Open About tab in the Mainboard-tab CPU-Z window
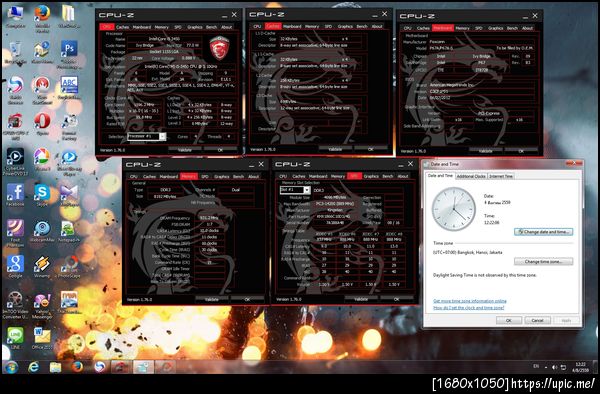600x394 pixels. (x=527, y=28)
